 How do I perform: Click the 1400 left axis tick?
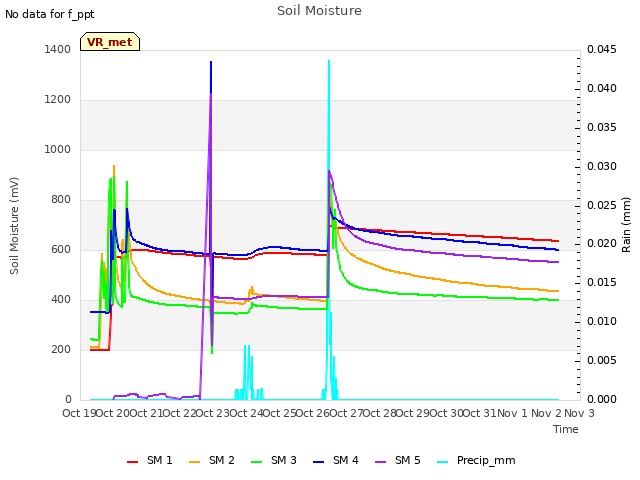58,49
